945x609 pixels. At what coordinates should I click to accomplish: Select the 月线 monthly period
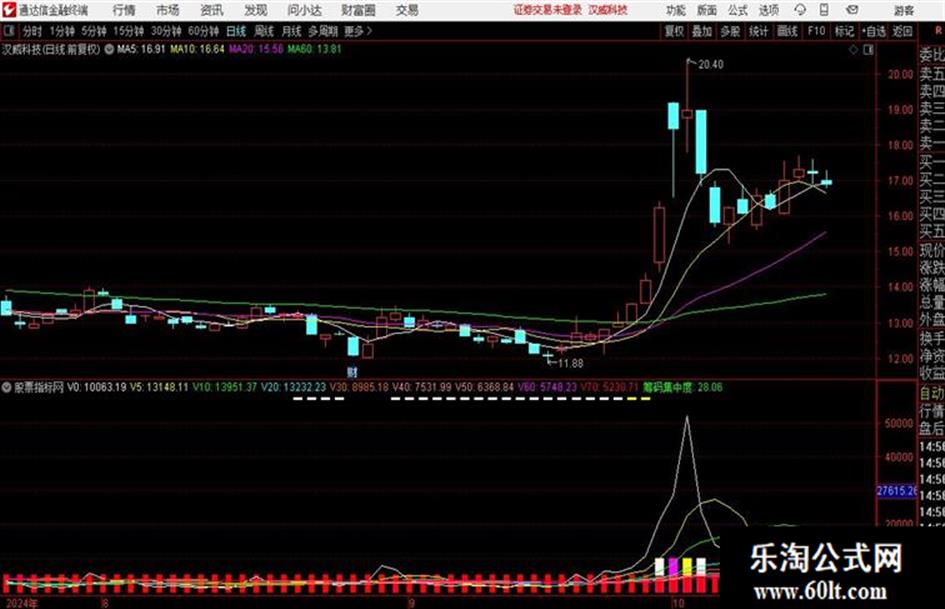coord(292,31)
